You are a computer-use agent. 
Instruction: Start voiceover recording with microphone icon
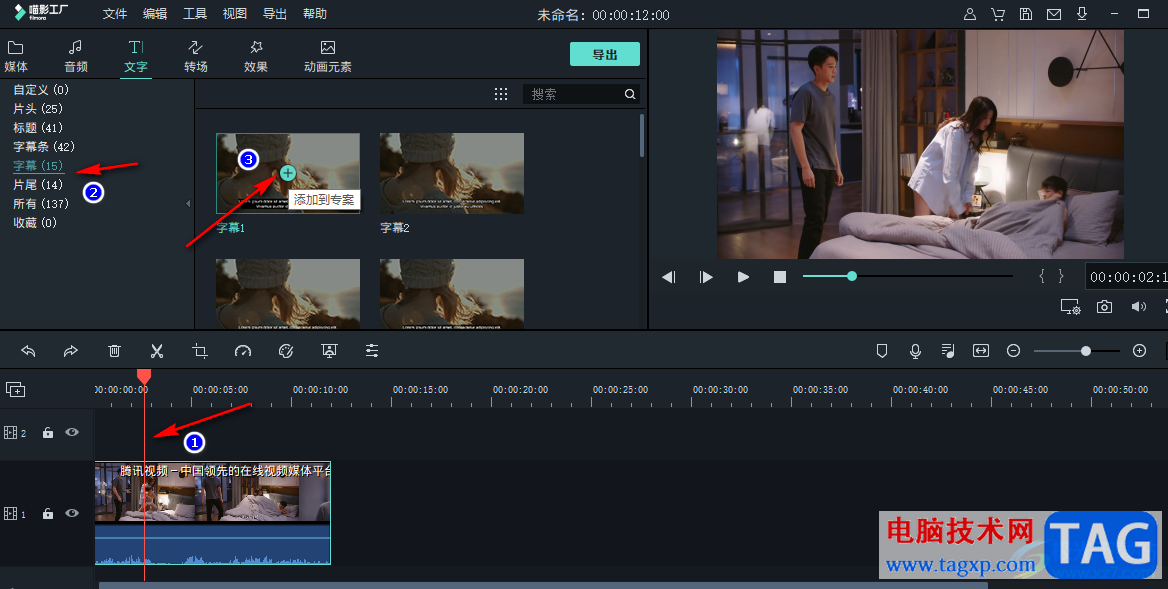pos(915,351)
